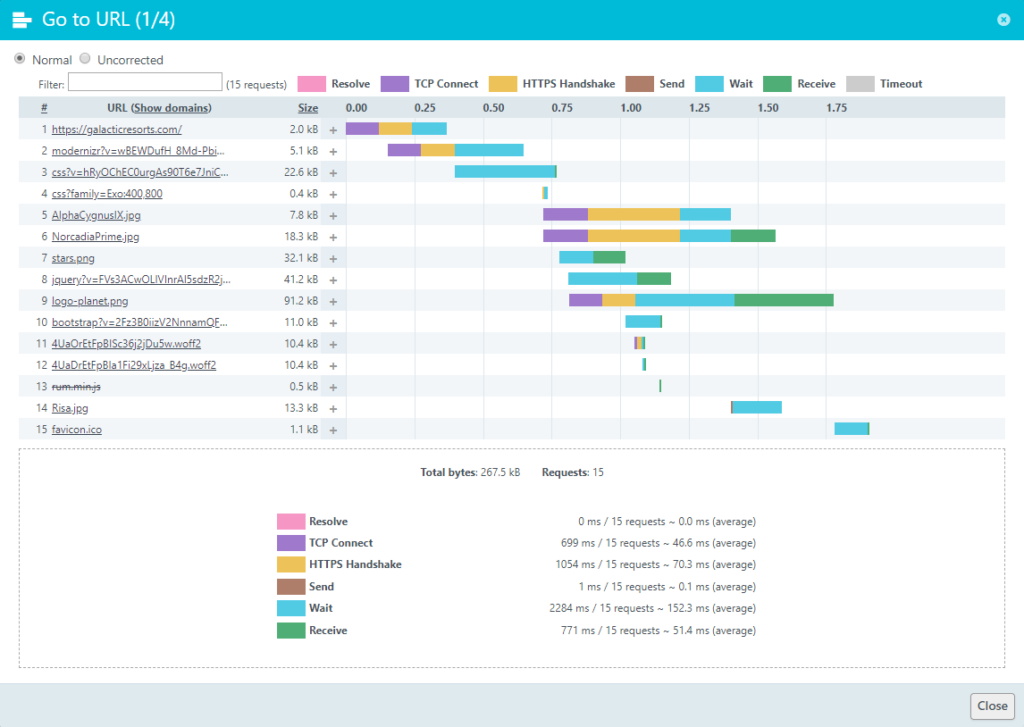Expand details for NorcadiaPrime.jpg request
Image resolution: width=1024 pixels, height=727 pixels.
pyautogui.click(x=333, y=237)
